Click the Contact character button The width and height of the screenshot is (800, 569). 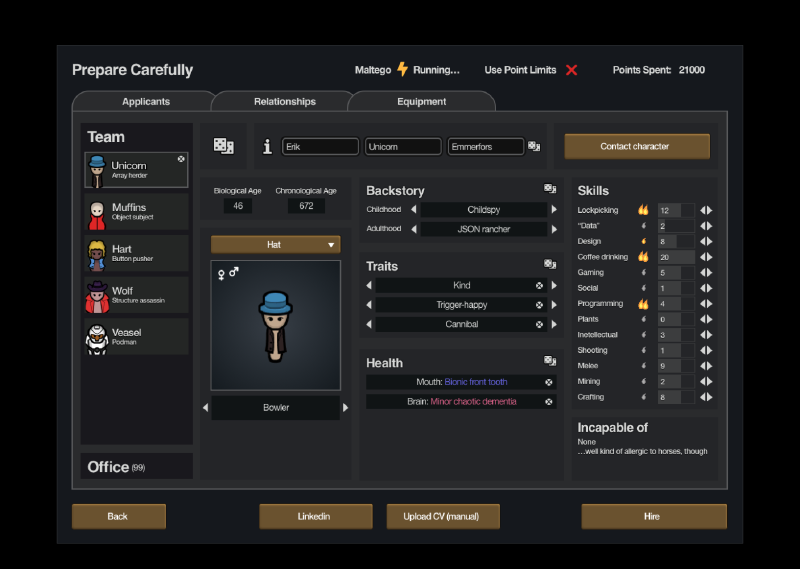[x=637, y=146]
